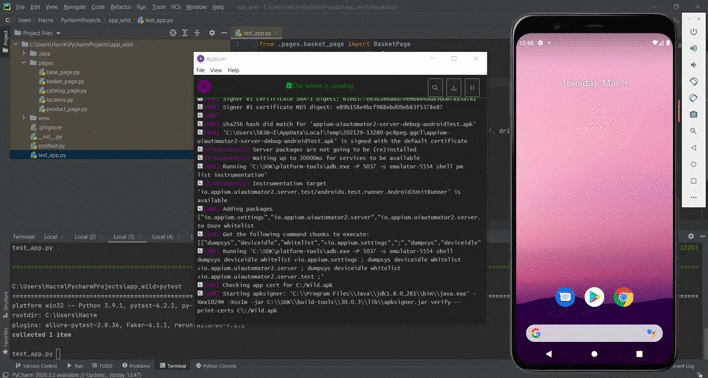
Task: Toggle the Favorites side tool window
Action: pyautogui.click(x=5, y=341)
